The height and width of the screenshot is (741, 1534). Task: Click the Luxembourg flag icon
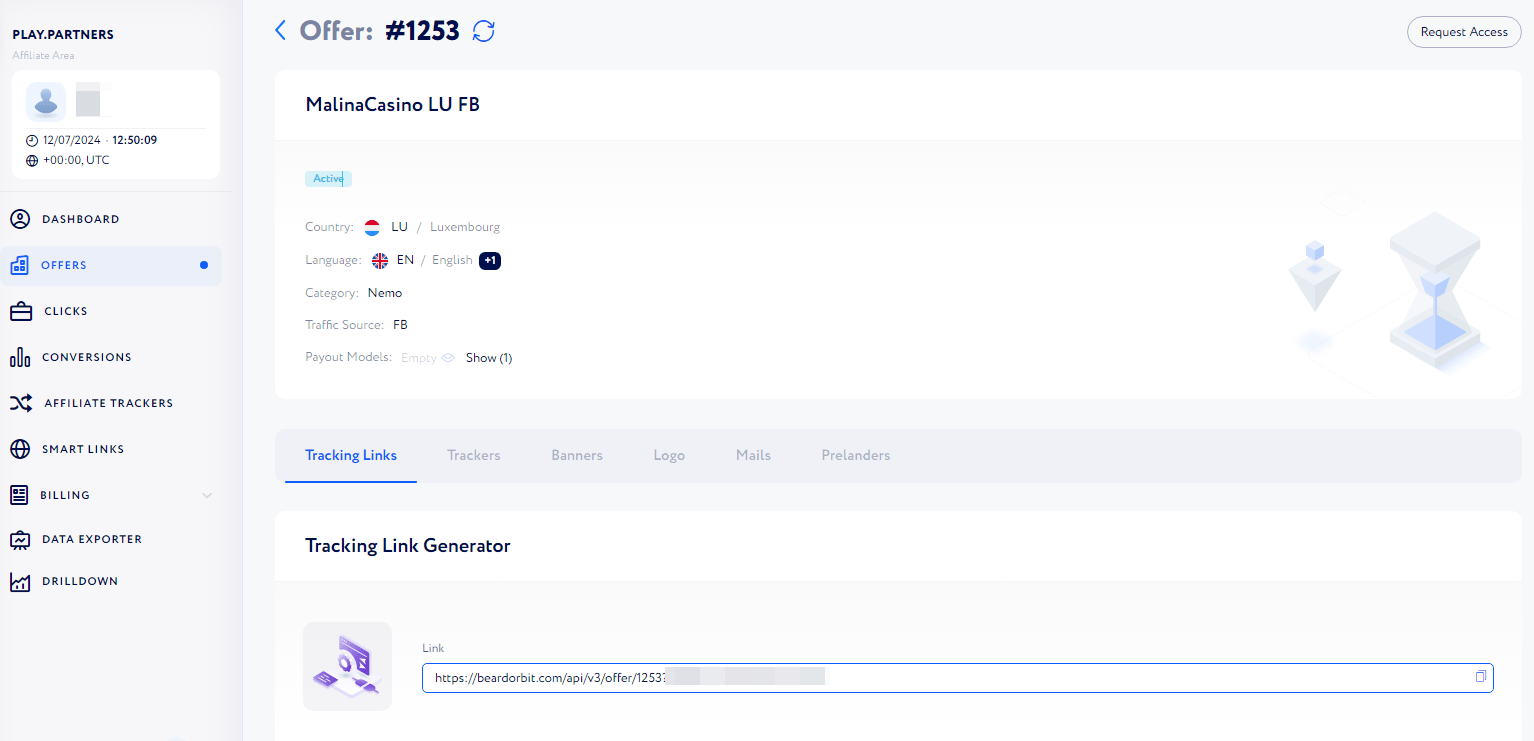coord(372,227)
